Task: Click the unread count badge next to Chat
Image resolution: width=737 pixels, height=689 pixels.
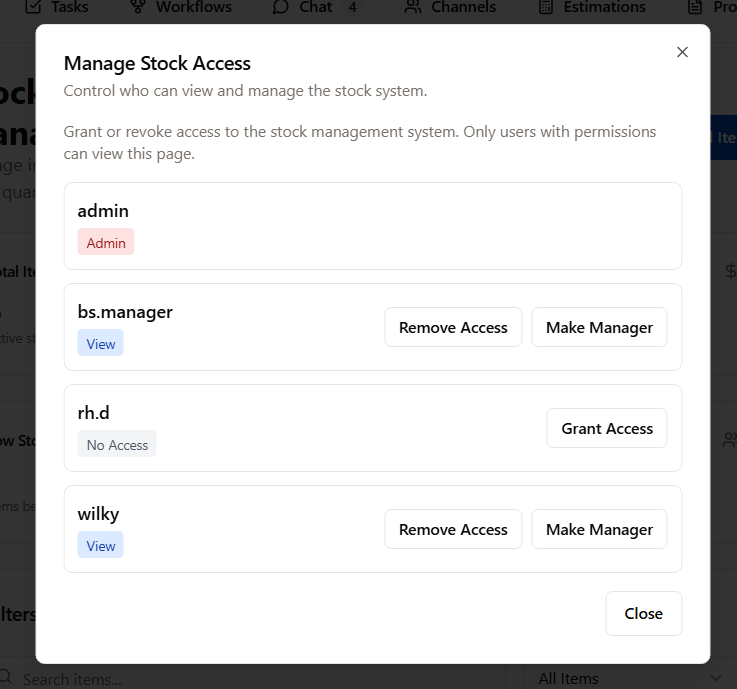Action: pos(352,7)
